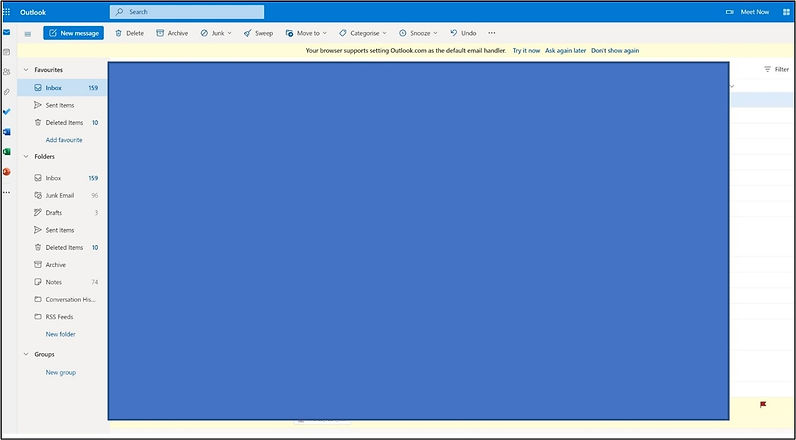Click the Don't show again link
796x440 pixels.
point(615,51)
